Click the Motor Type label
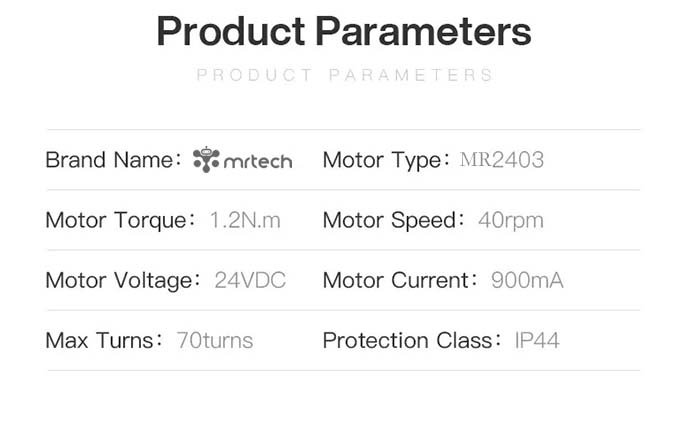 point(386,160)
